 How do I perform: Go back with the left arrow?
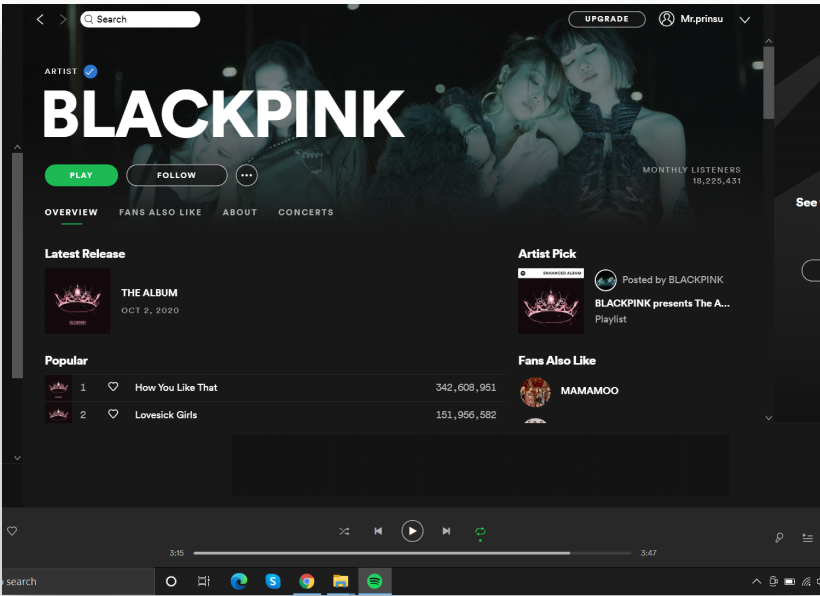coord(40,19)
